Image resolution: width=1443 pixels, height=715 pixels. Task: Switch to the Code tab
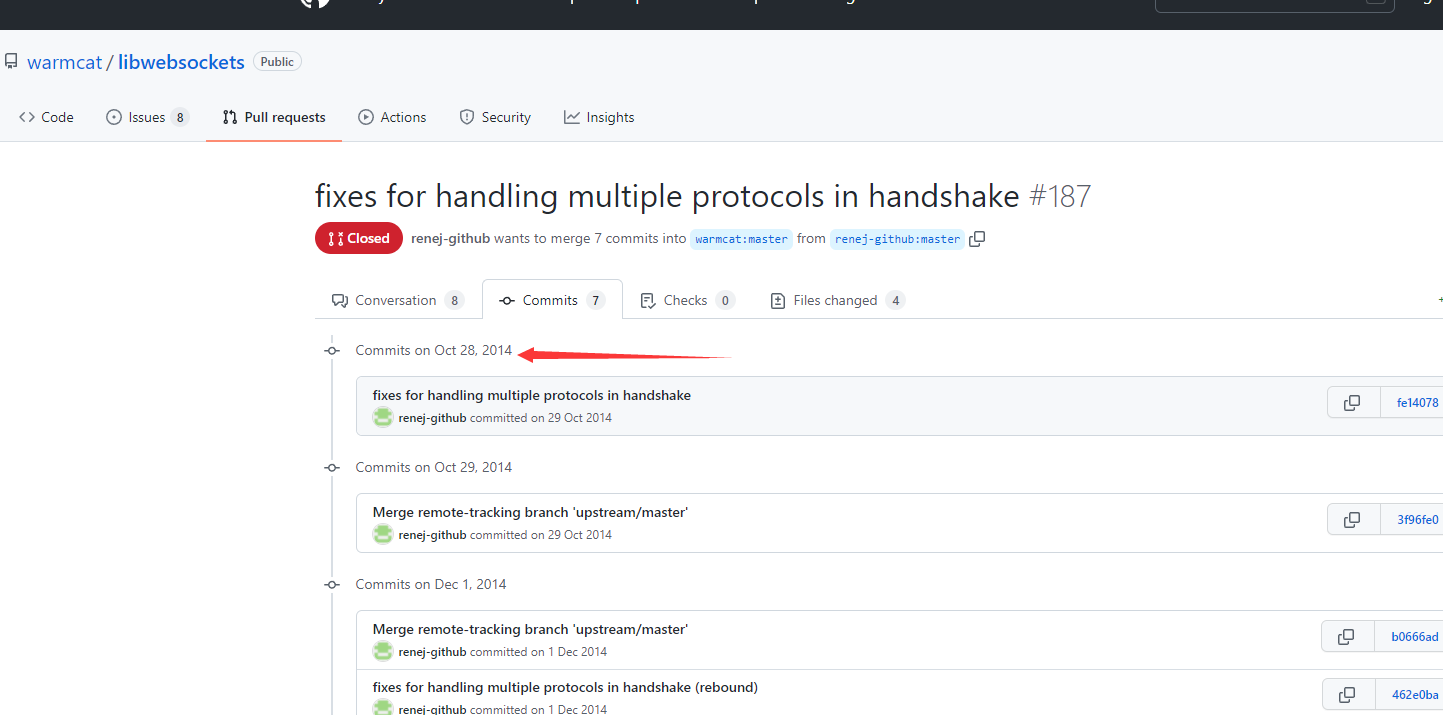(46, 117)
